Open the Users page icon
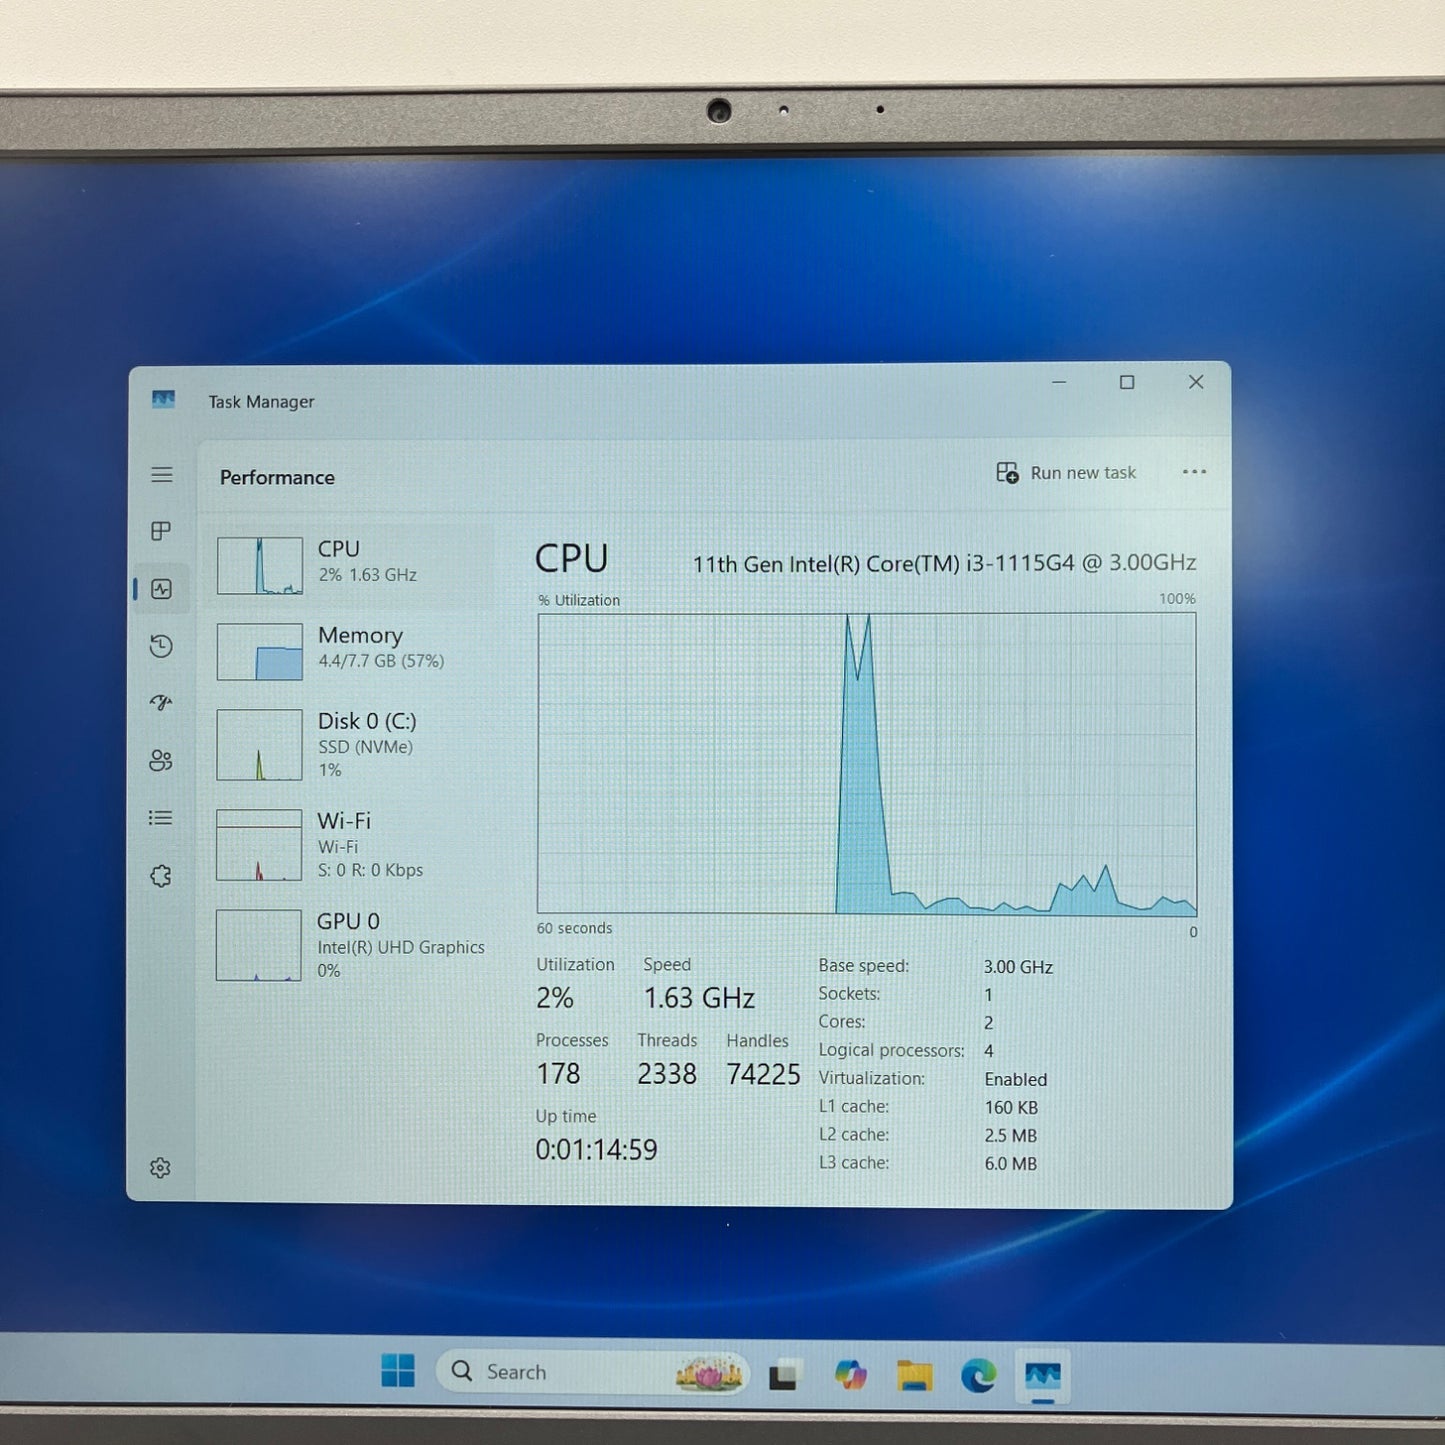 pyautogui.click(x=161, y=761)
